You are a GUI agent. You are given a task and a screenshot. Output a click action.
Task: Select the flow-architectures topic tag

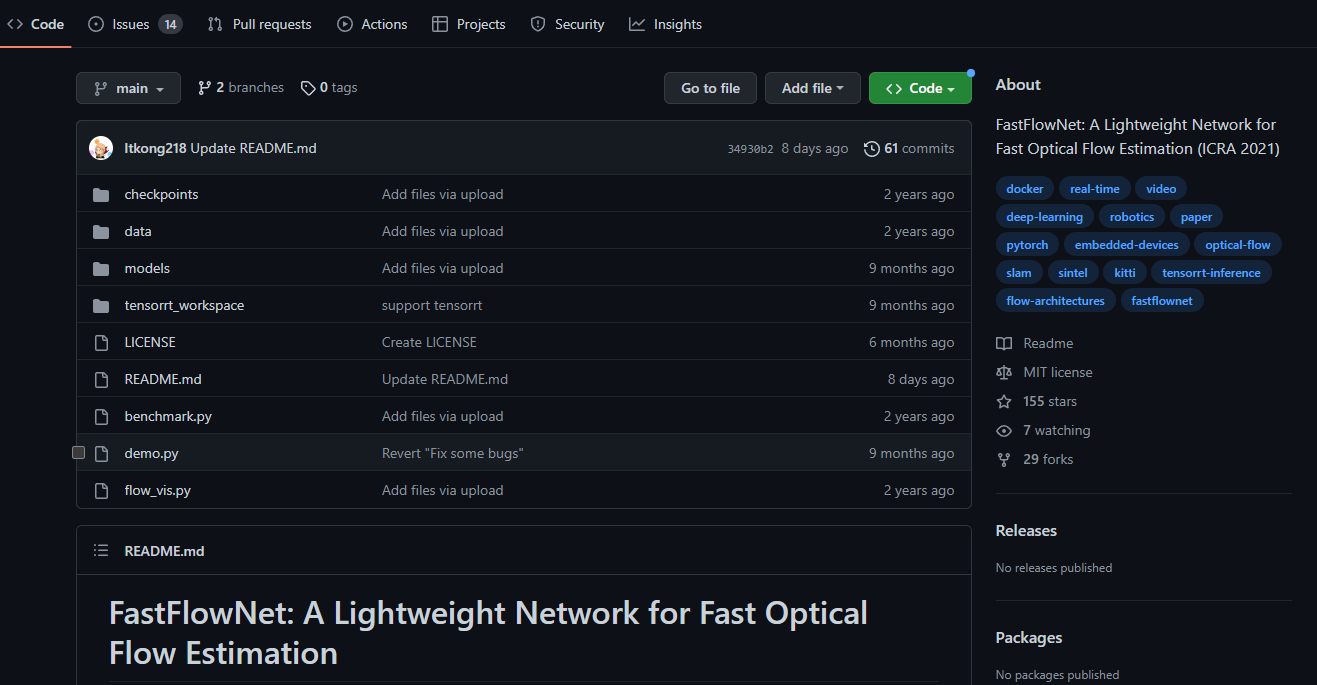click(1056, 300)
